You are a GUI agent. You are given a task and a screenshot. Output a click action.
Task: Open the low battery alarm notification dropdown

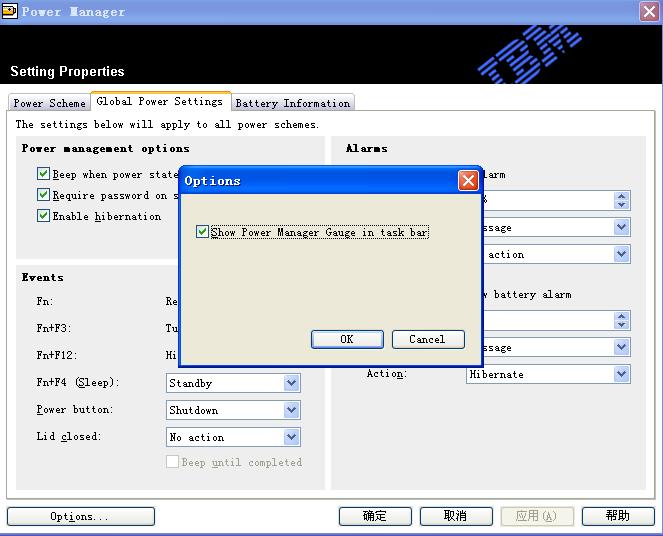click(x=621, y=227)
